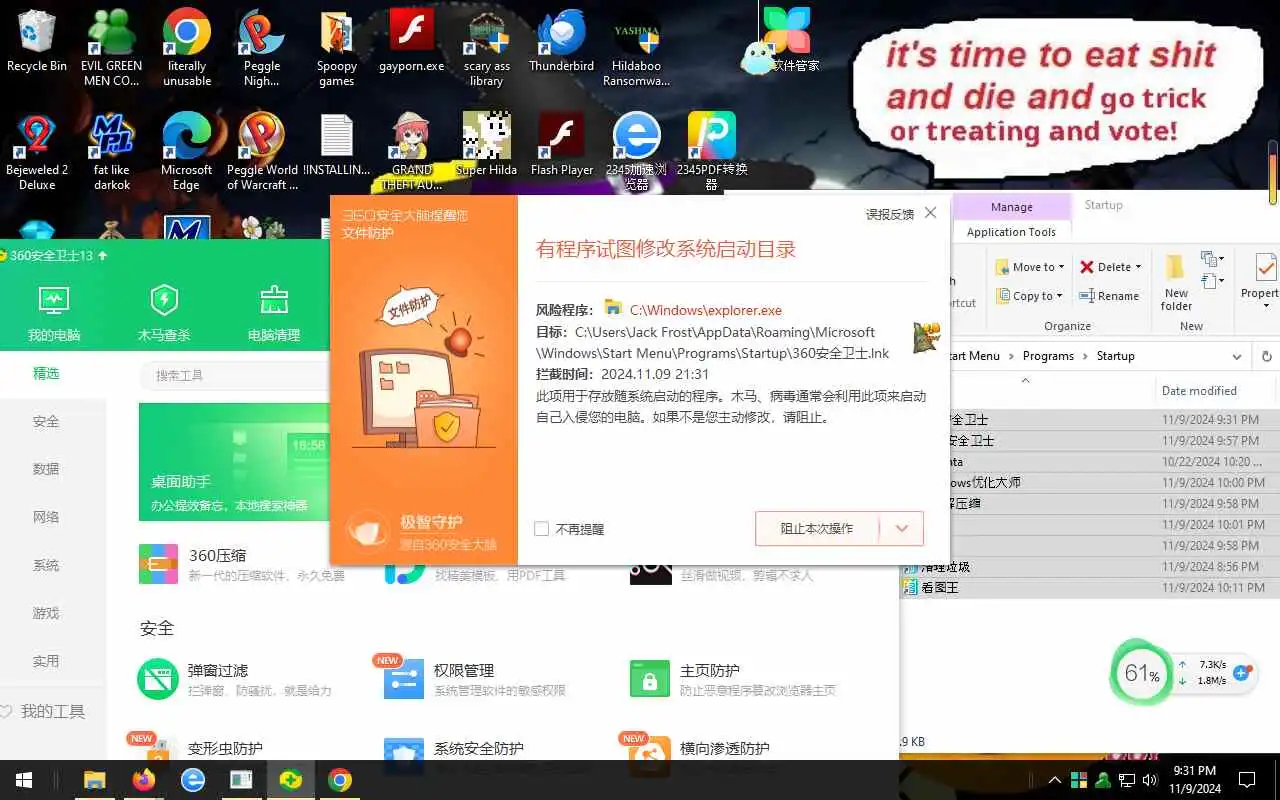This screenshot has width=1280, height=800.
Task: Click Rename in Explorer ribbon
Action: tap(1109, 296)
